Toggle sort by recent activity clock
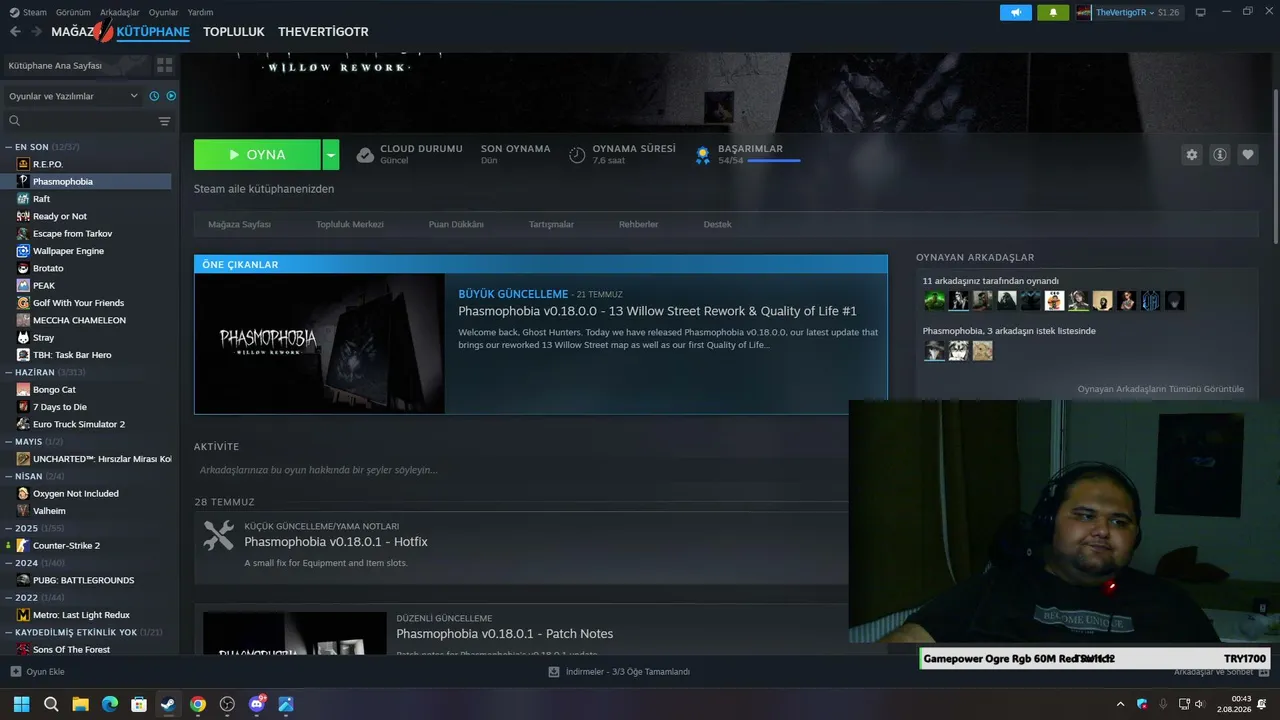1280x720 pixels. tap(154, 96)
